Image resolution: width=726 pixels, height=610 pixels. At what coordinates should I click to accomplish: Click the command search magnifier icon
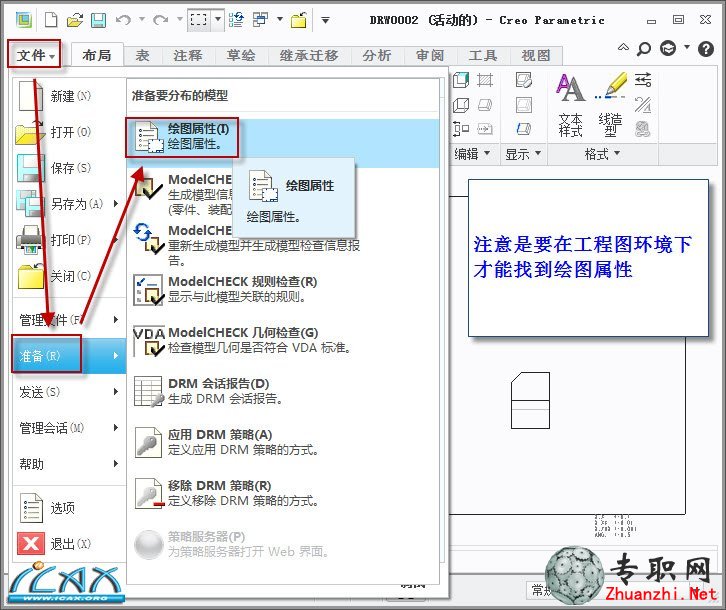click(644, 48)
